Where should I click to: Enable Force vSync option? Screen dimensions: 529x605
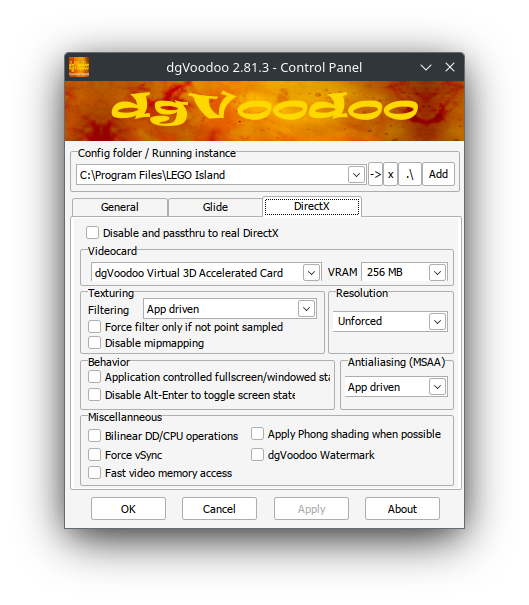click(95, 455)
